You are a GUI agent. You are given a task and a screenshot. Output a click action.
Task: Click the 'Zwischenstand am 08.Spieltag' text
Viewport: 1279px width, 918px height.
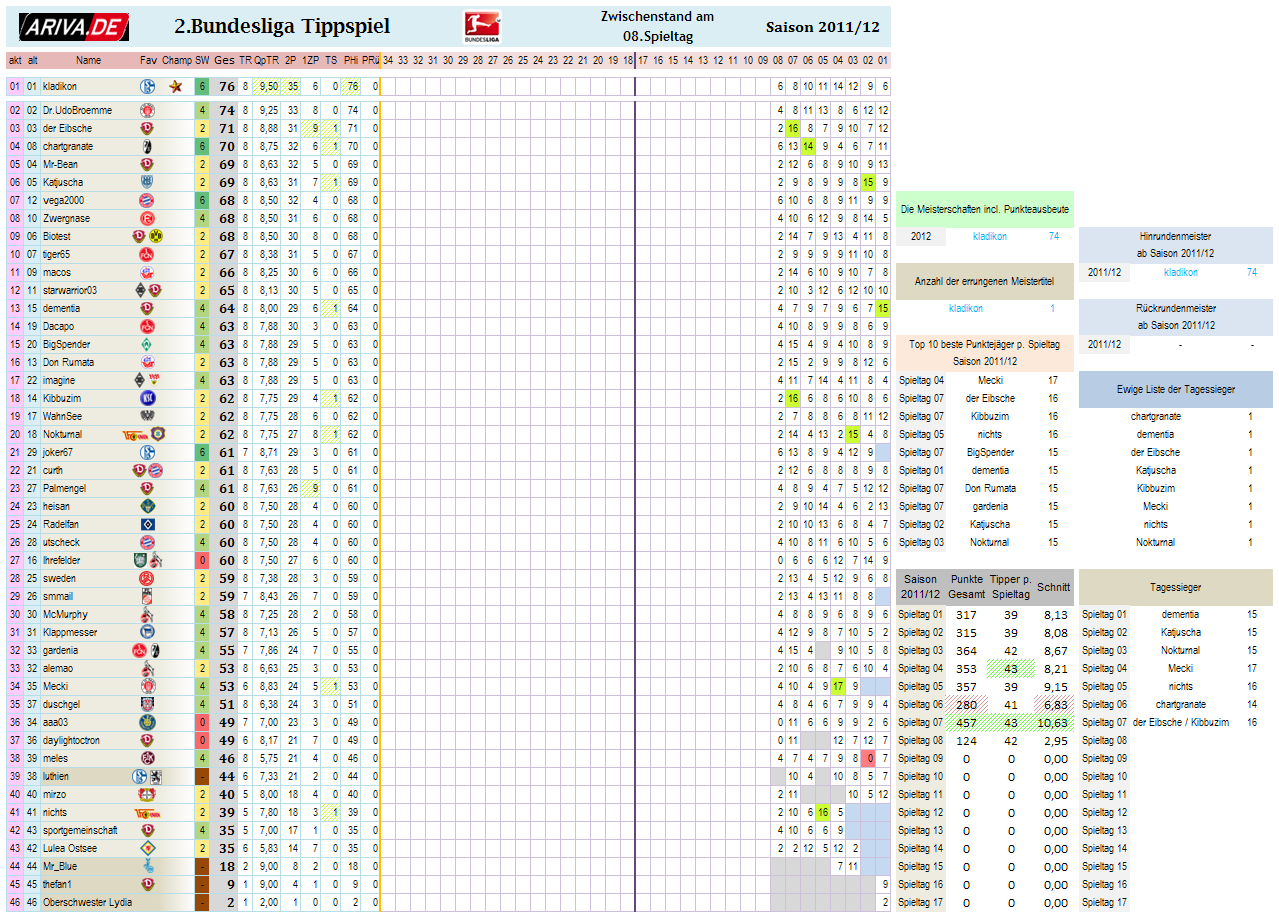(657, 27)
